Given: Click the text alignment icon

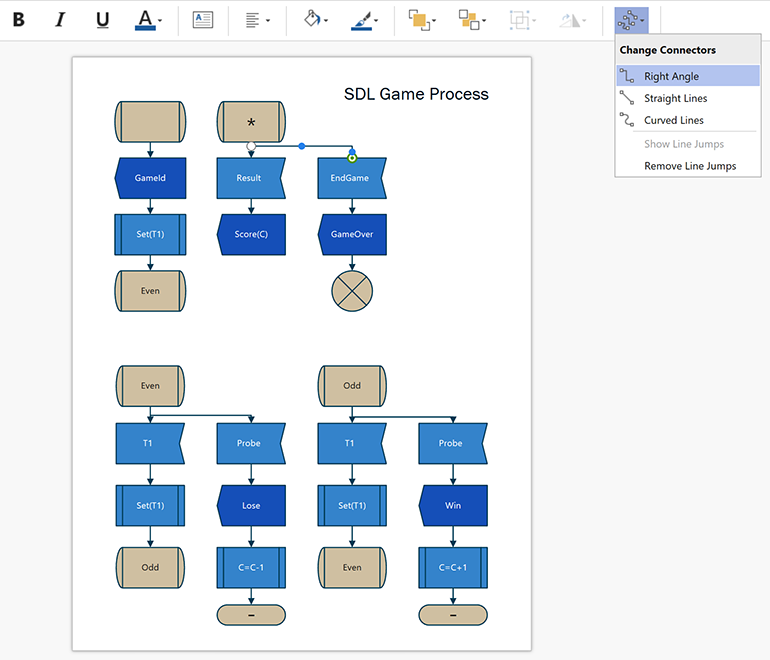Looking at the screenshot, I should (x=253, y=19).
